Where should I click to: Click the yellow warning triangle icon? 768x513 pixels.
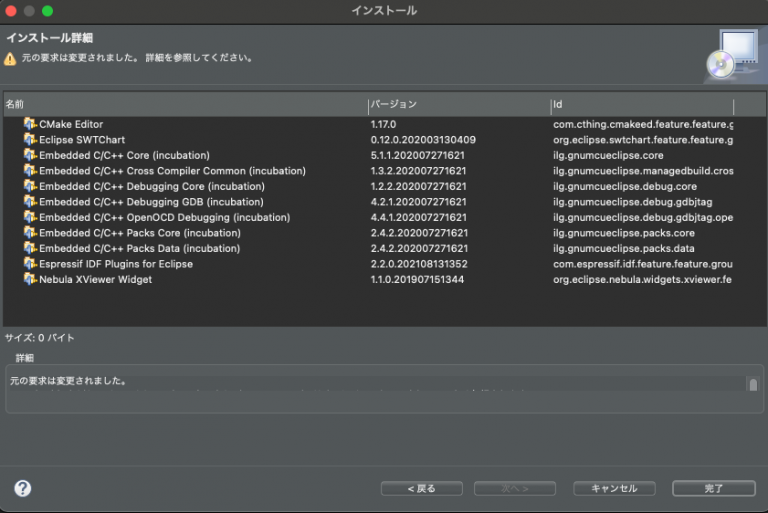pos(10,59)
